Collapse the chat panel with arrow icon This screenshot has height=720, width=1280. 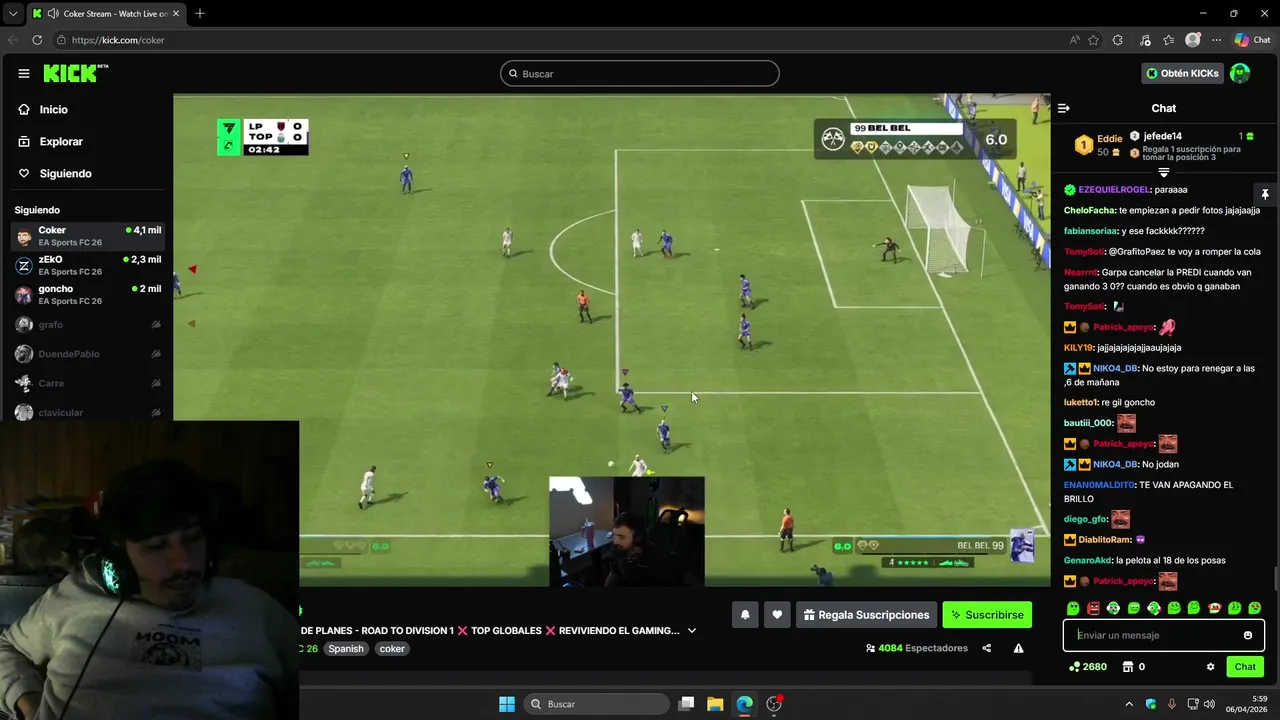[x=1064, y=108]
